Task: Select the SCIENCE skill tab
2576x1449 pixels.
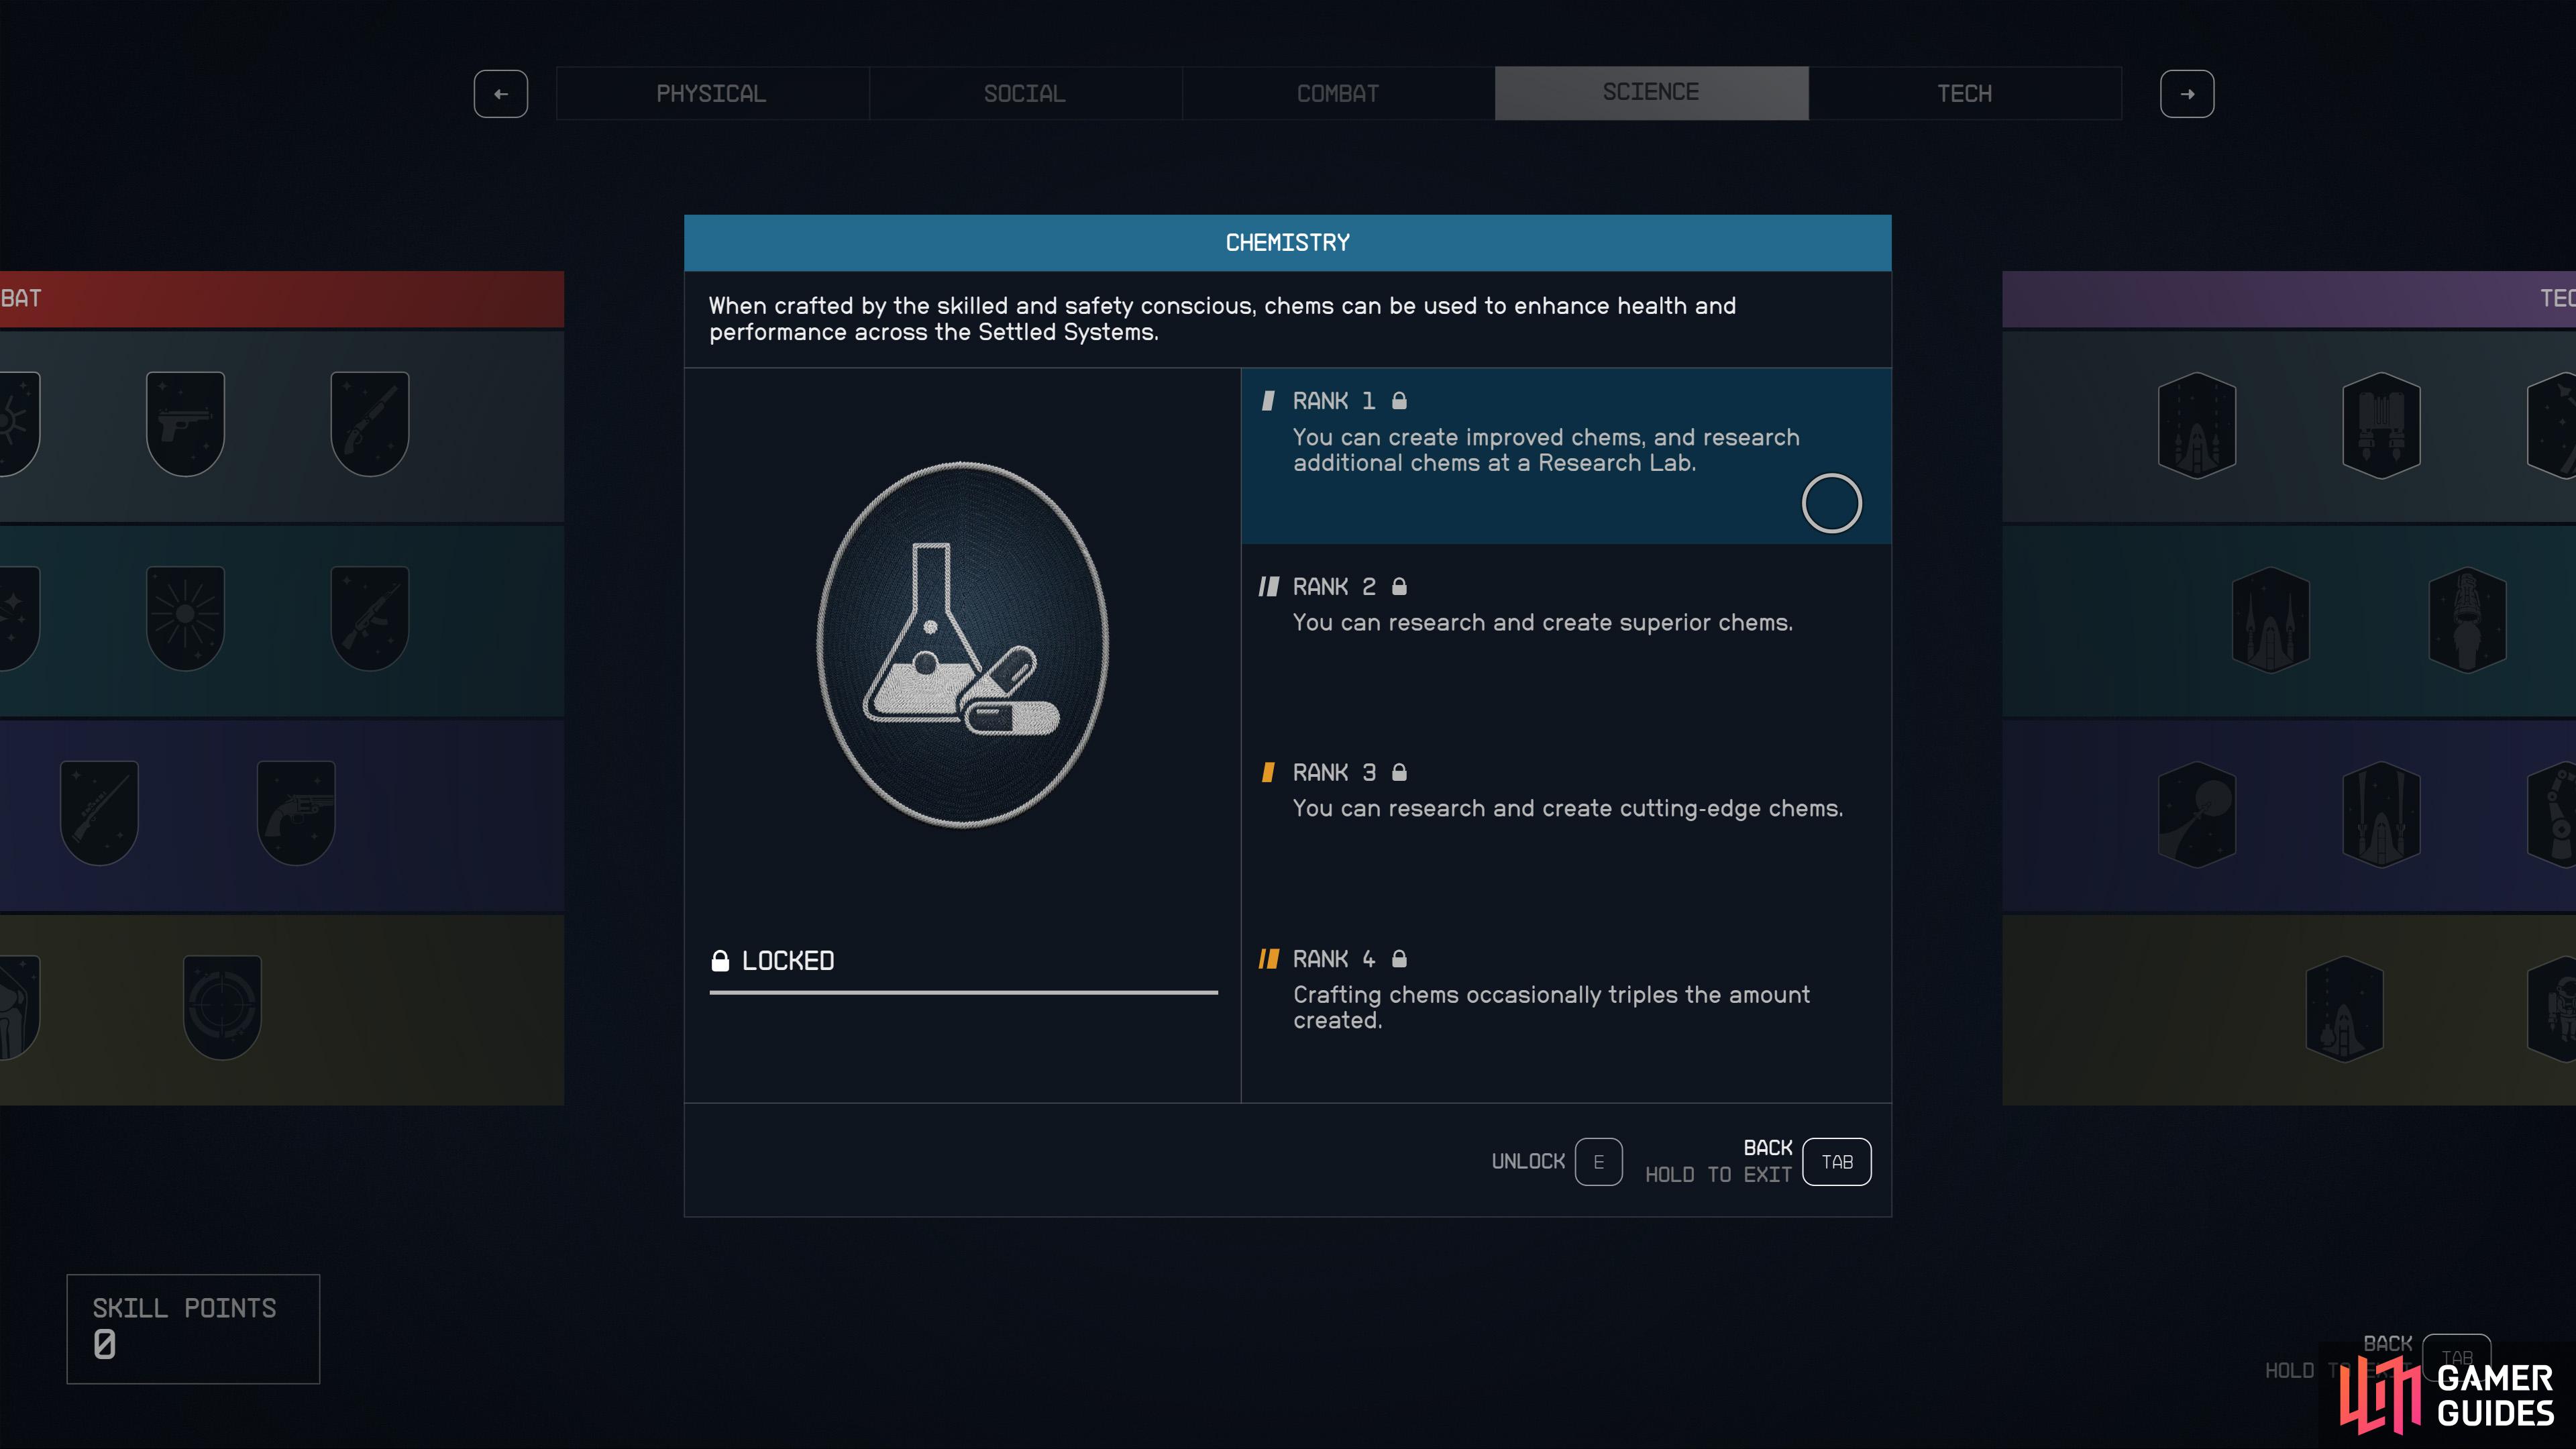Action: [1651, 93]
